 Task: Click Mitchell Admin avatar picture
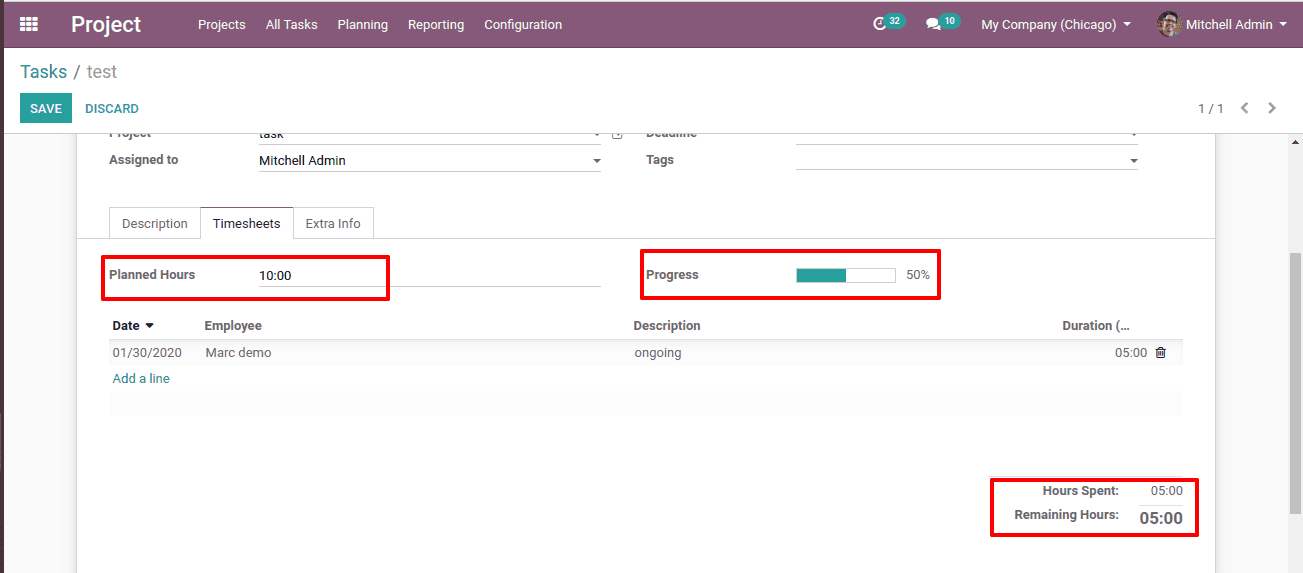[x=1169, y=24]
